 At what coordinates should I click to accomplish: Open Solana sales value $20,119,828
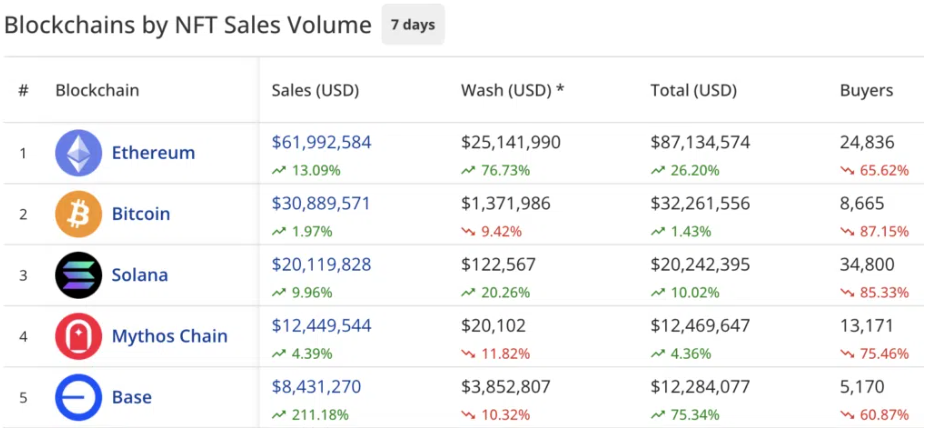click(321, 264)
